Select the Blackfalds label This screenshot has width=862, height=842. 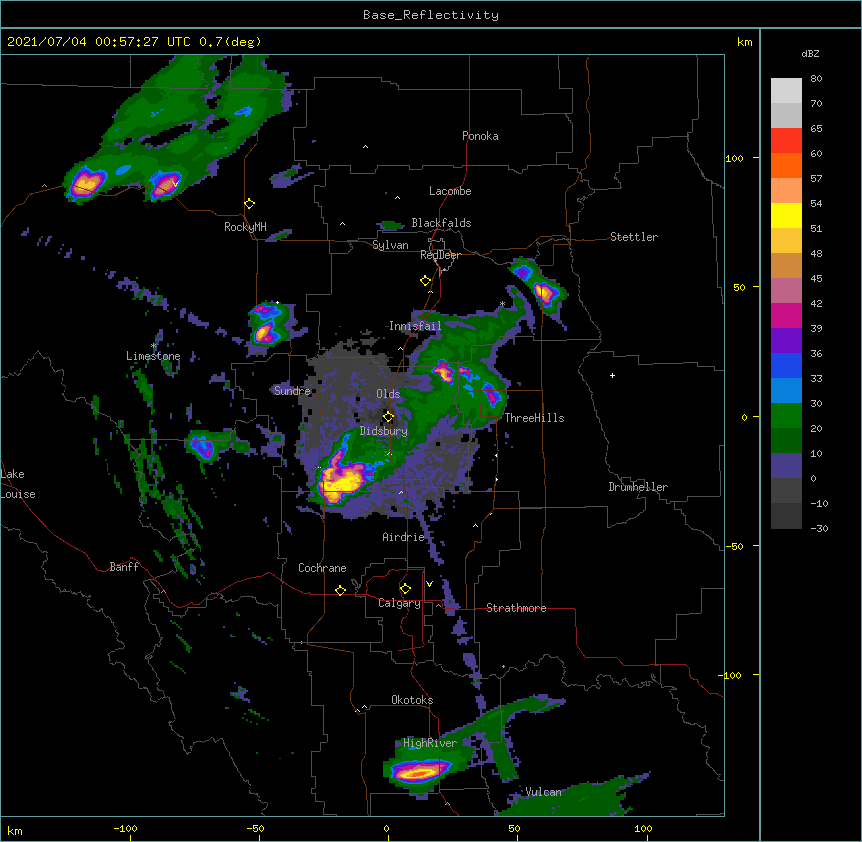441,223
